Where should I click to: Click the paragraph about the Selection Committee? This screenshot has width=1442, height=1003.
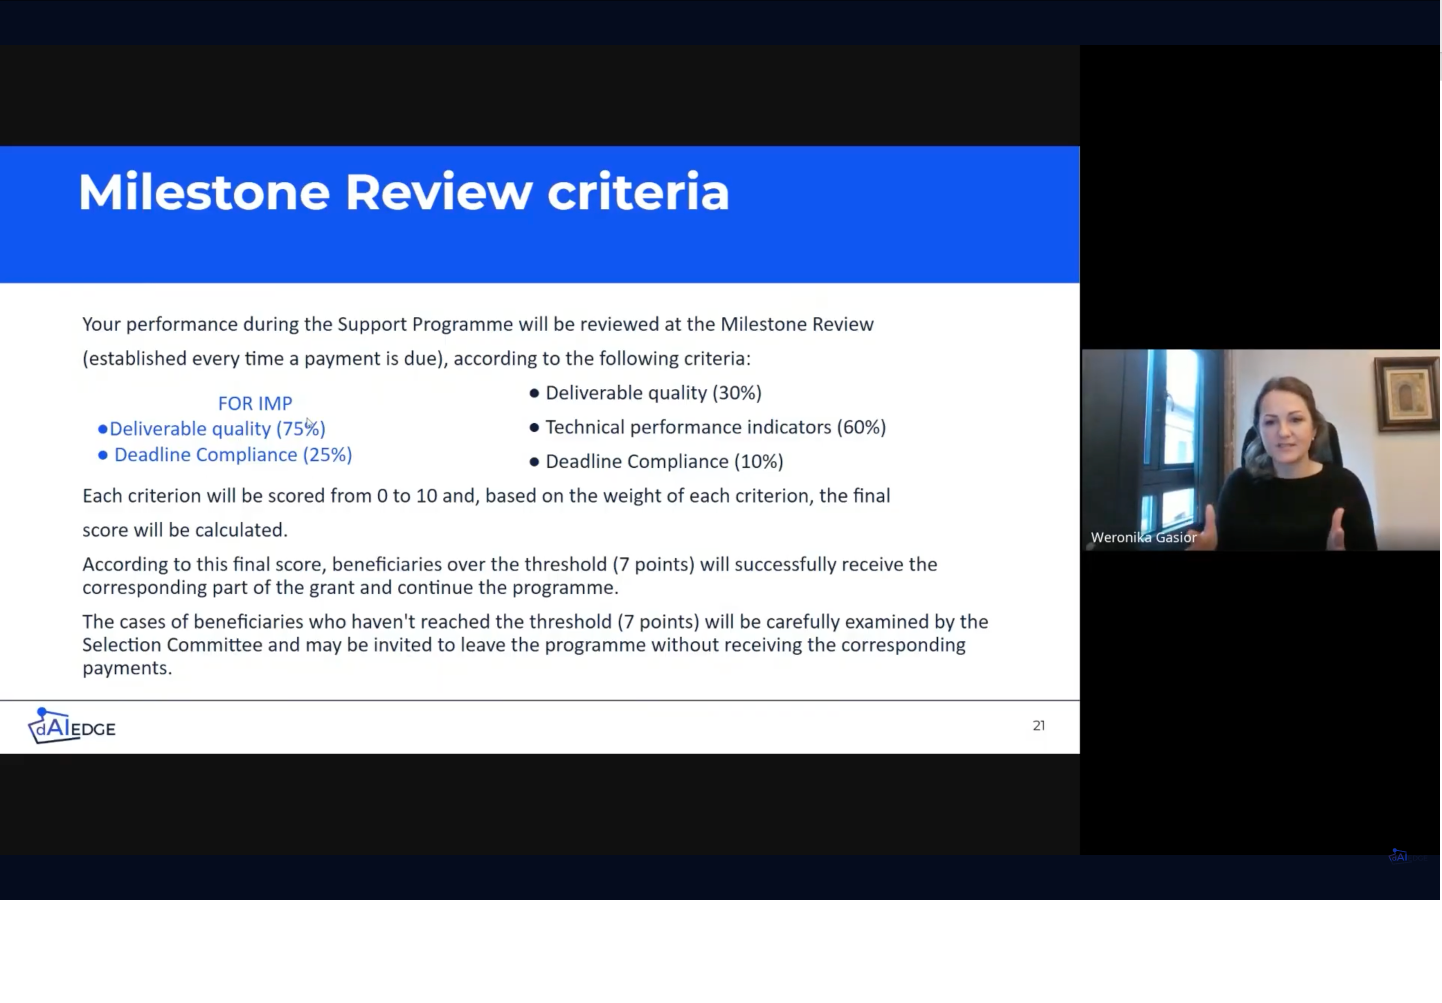coord(534,645)
